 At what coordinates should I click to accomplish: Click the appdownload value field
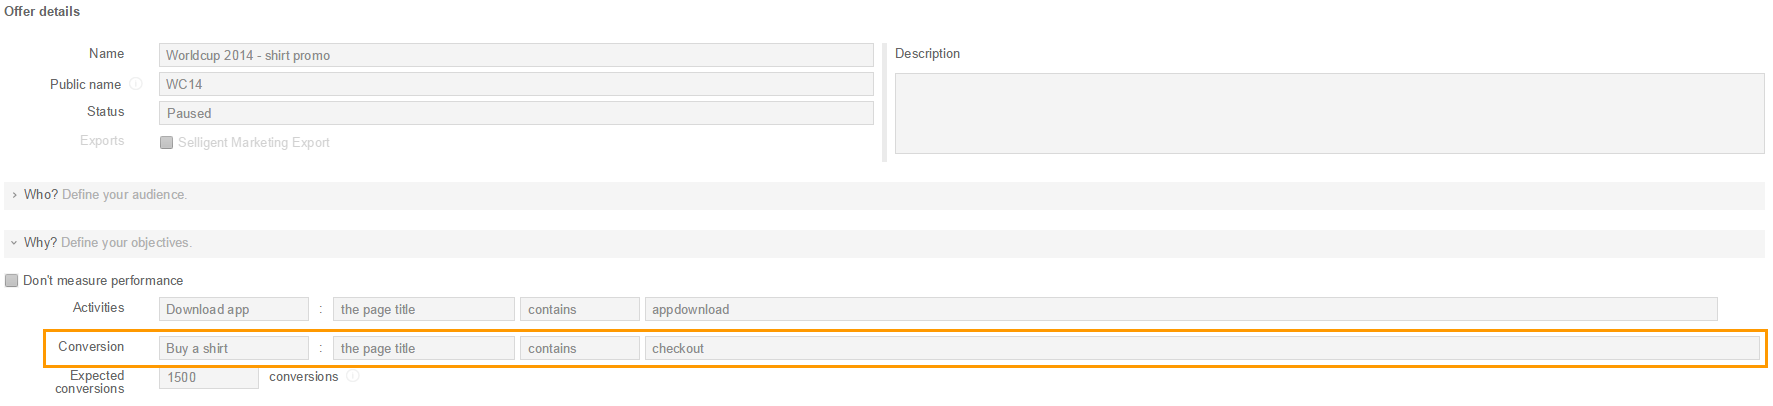[x=1180, y=310]
